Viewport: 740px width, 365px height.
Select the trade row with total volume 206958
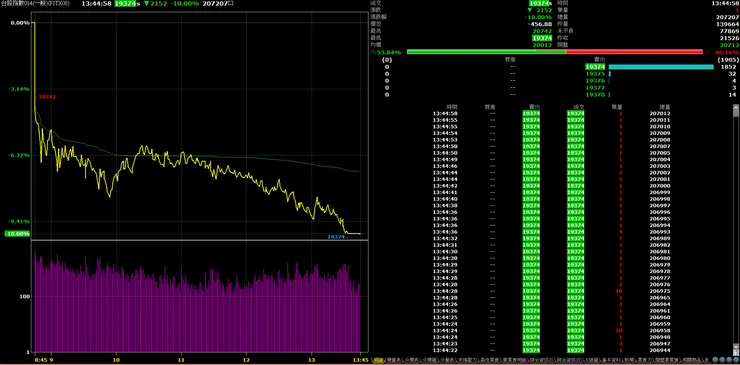tap(552, 331)
